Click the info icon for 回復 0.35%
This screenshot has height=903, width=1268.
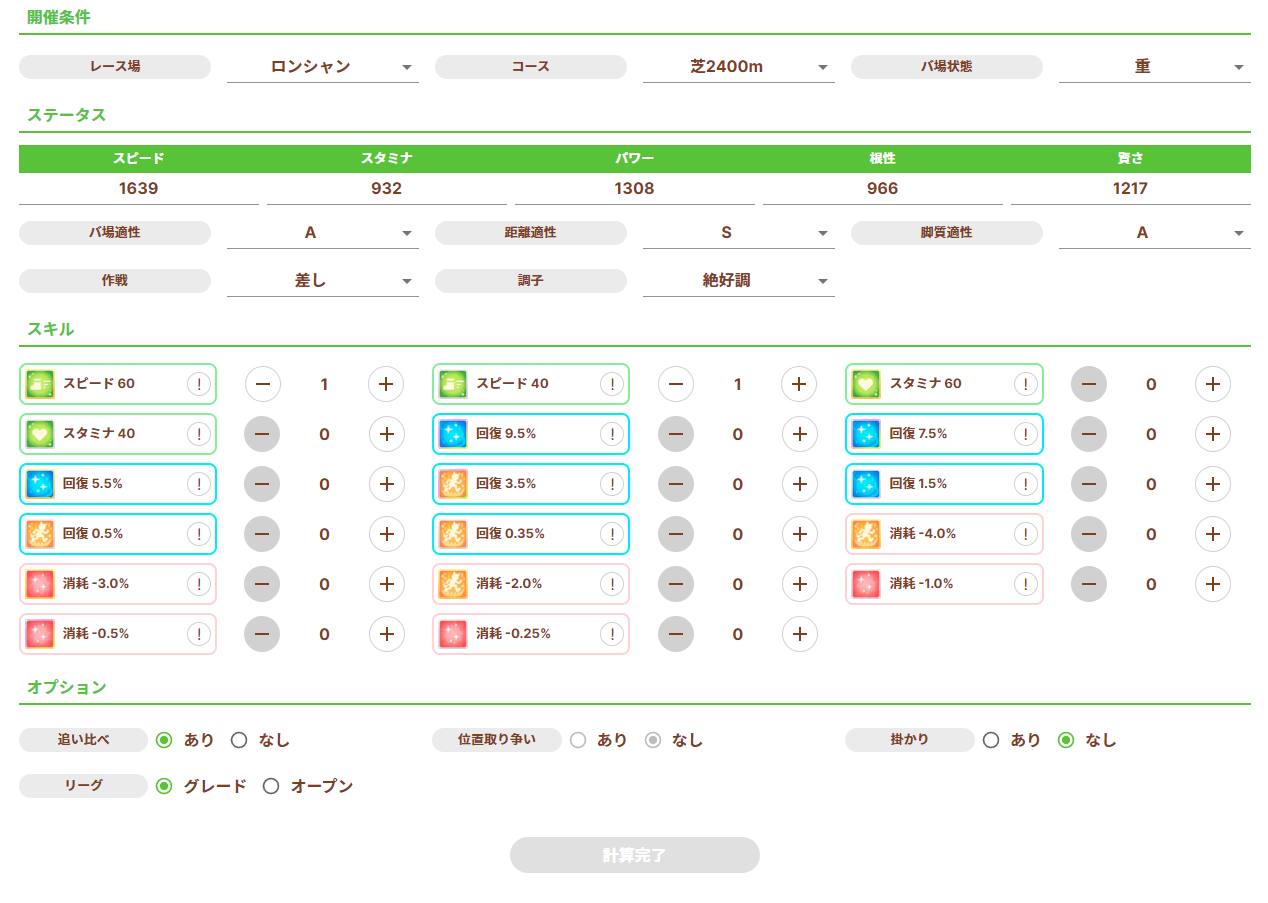612,534
